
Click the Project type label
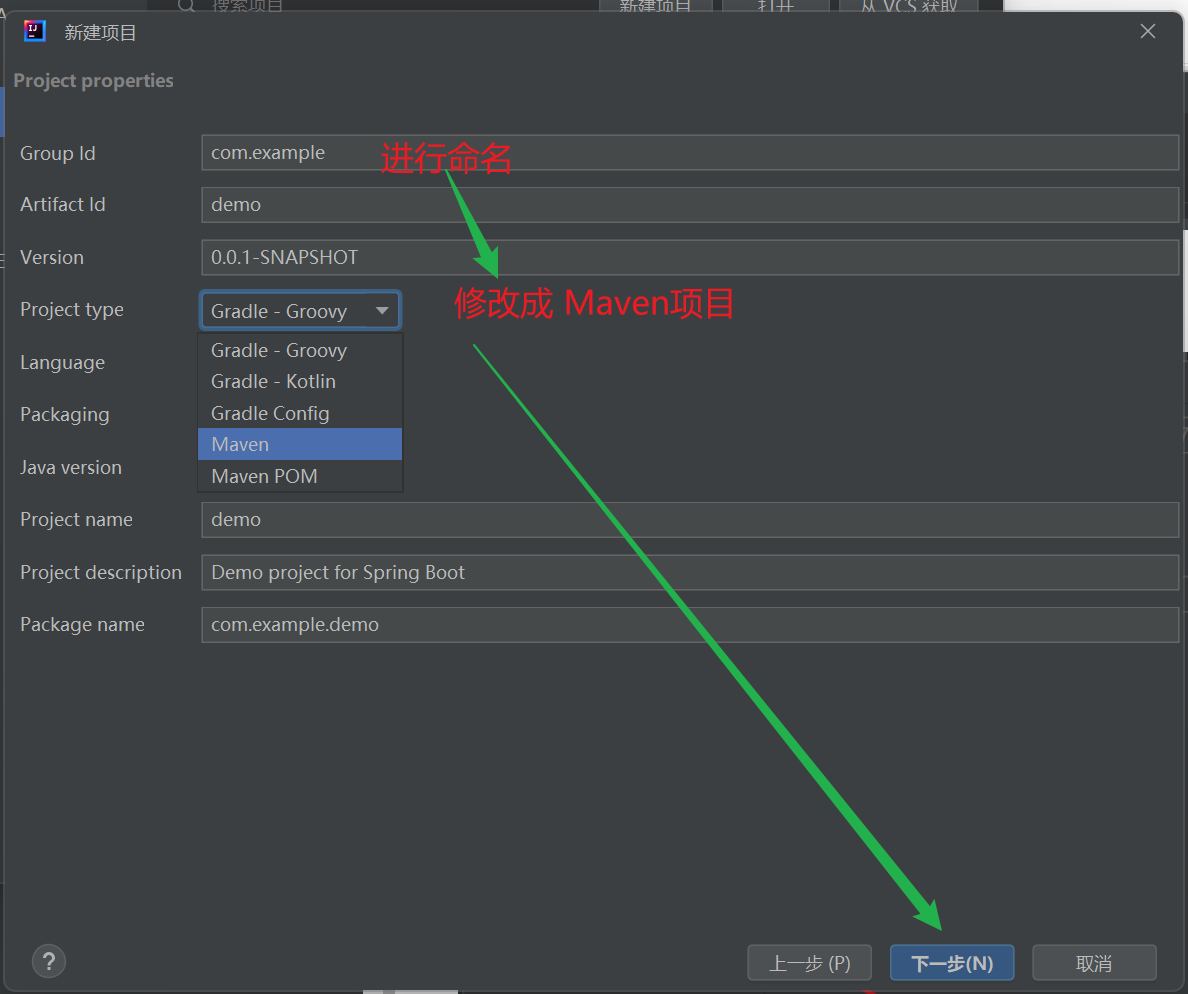coord(72,310)
